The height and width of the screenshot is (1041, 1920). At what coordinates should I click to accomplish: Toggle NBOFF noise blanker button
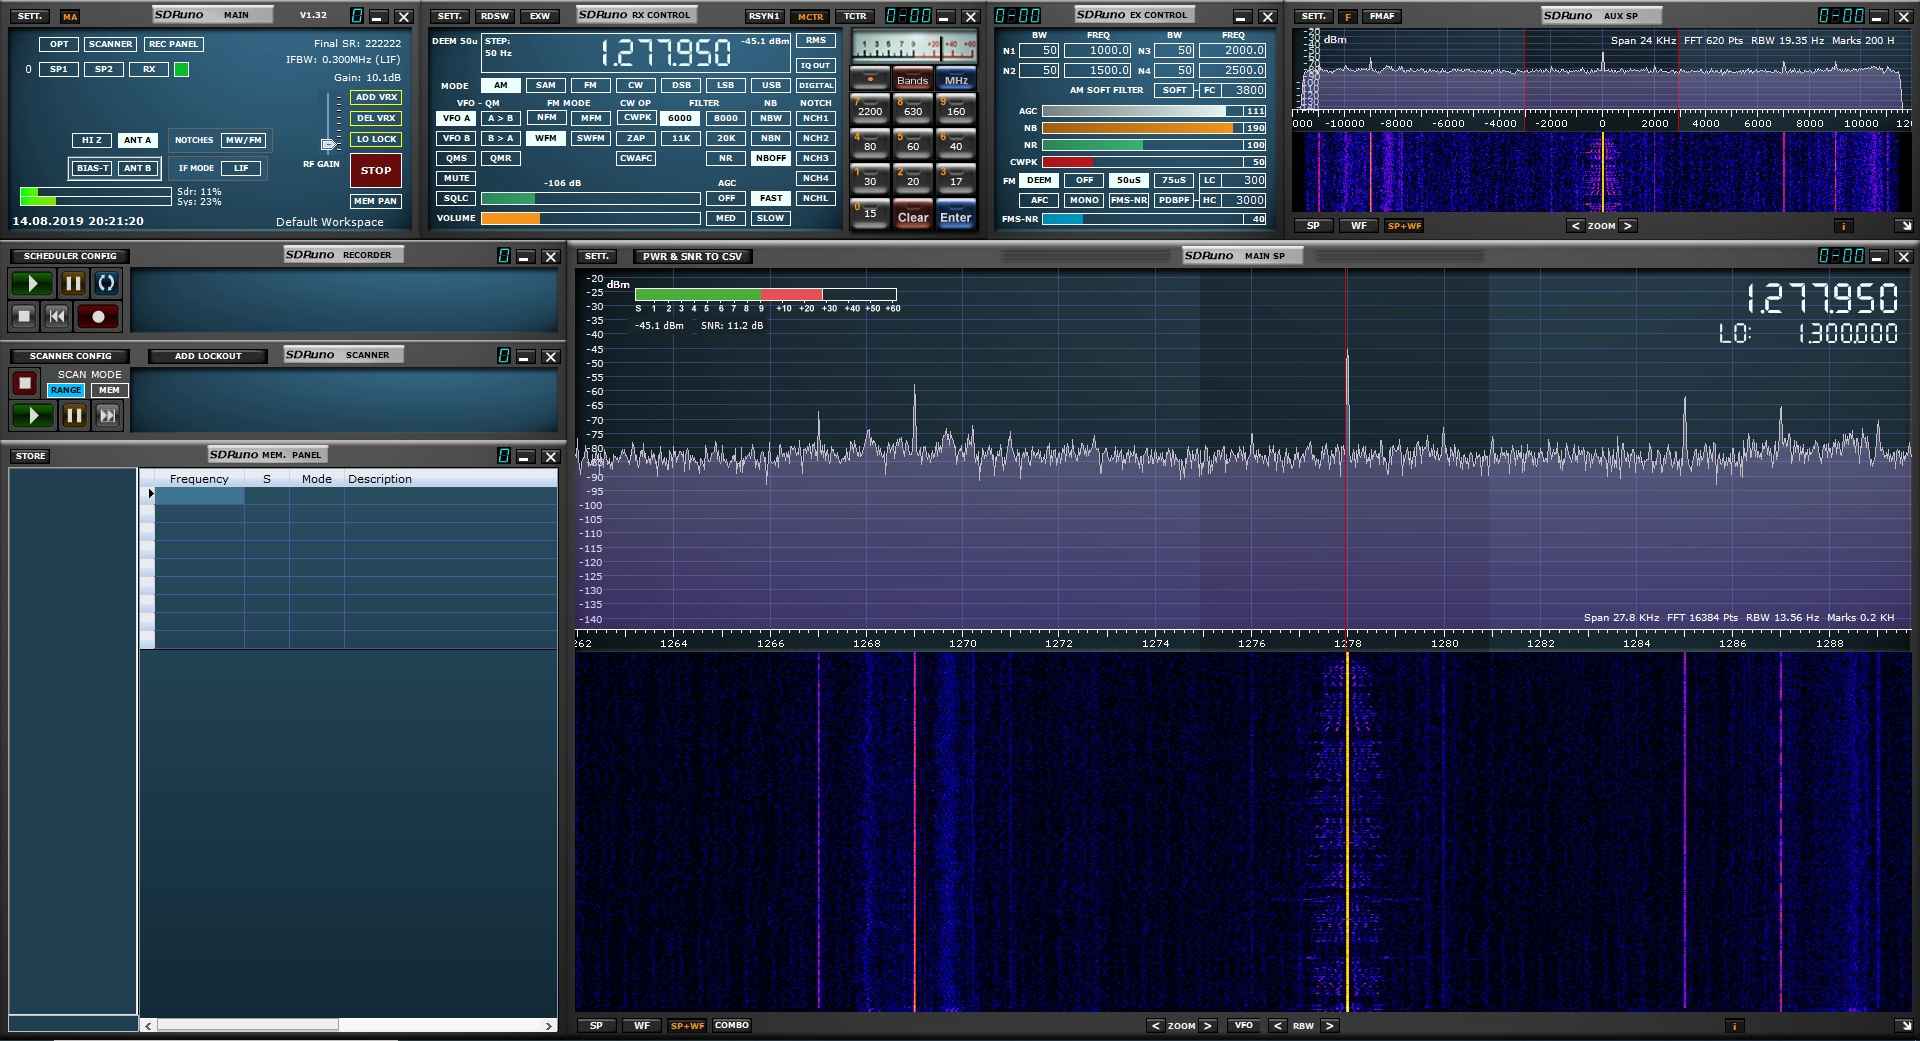coord(770,158)
